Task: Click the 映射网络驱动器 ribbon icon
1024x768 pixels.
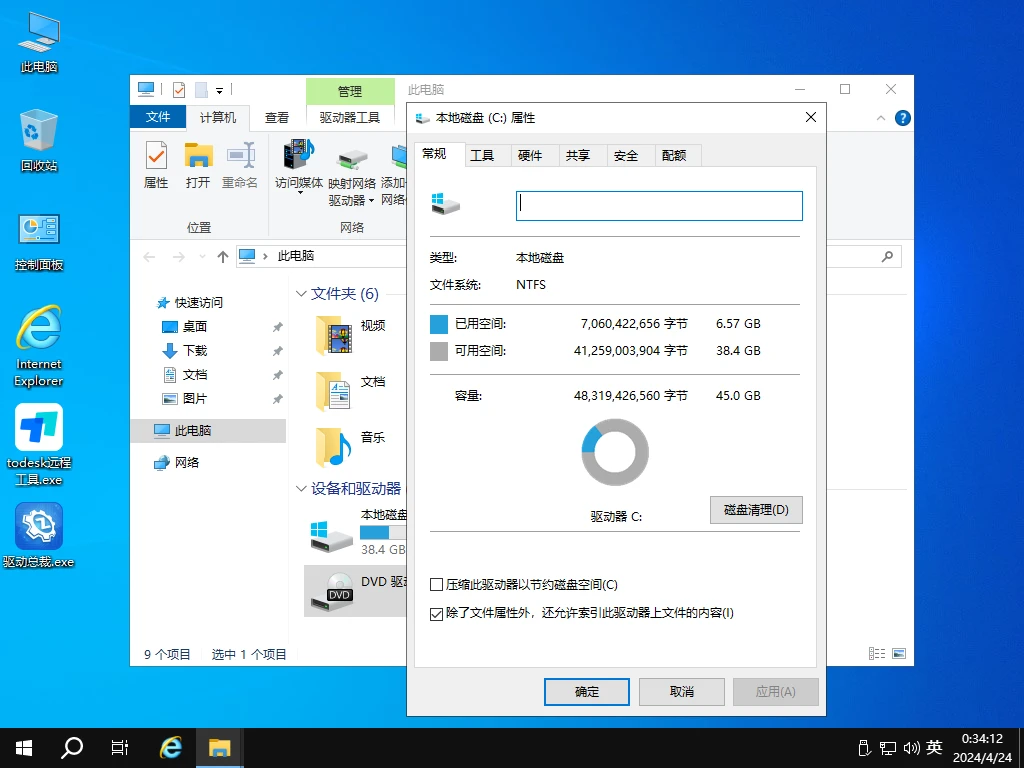Action: 352,176
